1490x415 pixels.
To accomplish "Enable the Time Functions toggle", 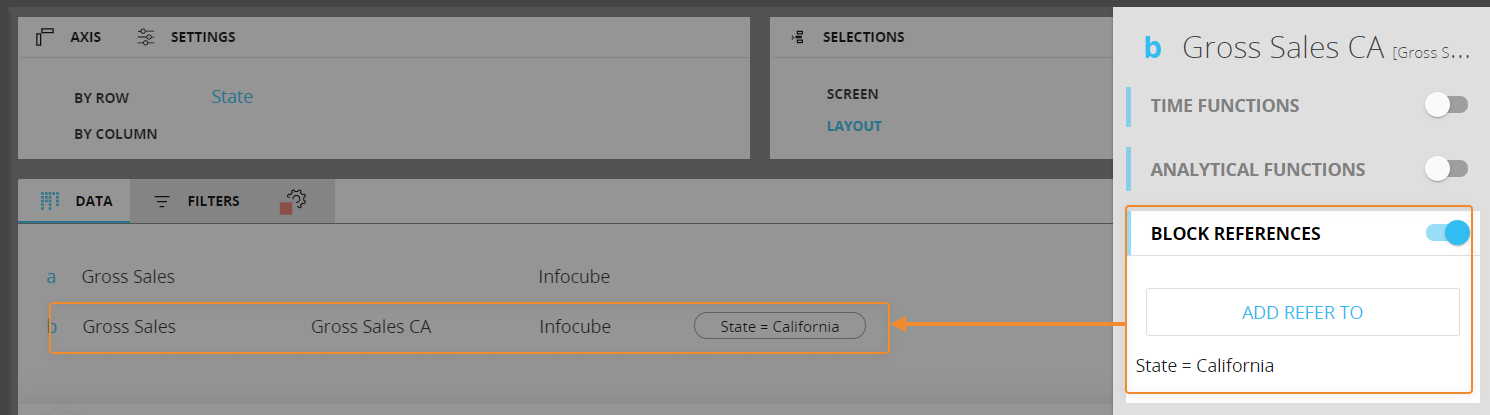I will [1446, 105].
